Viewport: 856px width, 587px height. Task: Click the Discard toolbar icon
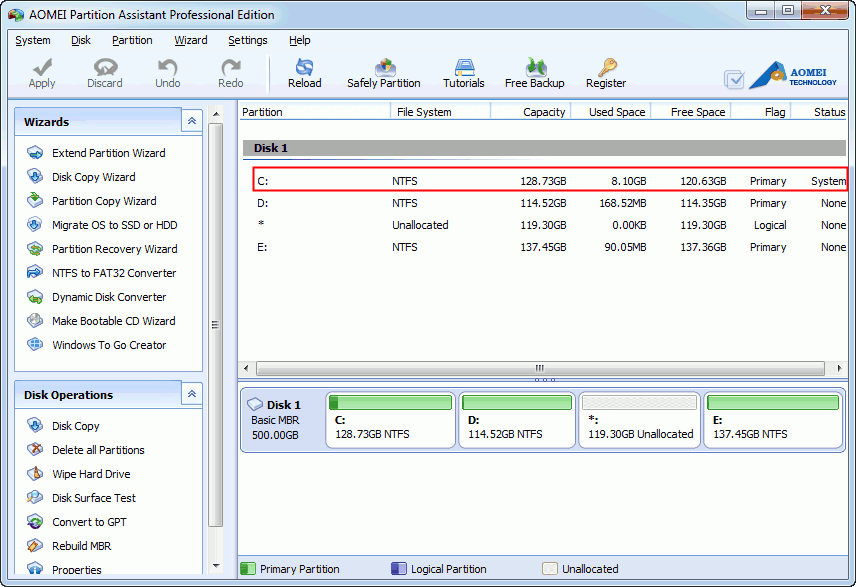point(105,67)
